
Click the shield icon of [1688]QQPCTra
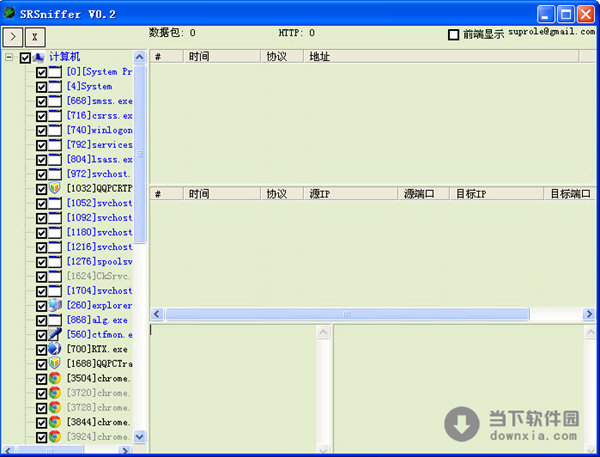coord(55,363)
